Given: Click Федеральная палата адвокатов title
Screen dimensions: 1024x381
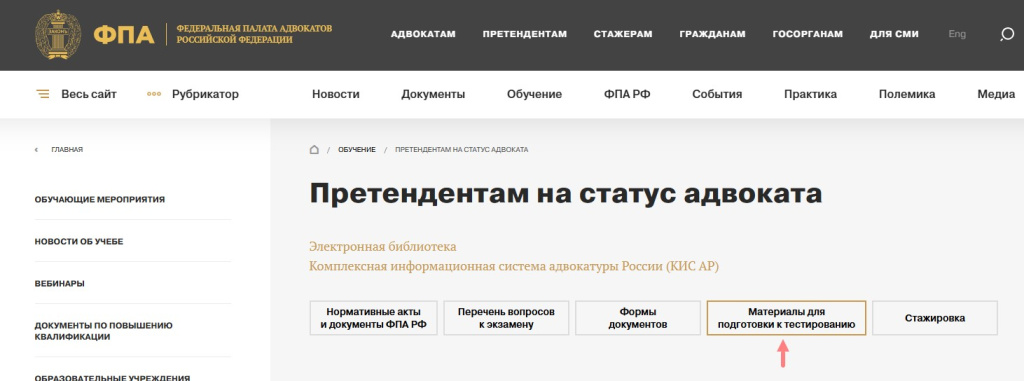Looking at the screenshot, I should pos(254,34).
